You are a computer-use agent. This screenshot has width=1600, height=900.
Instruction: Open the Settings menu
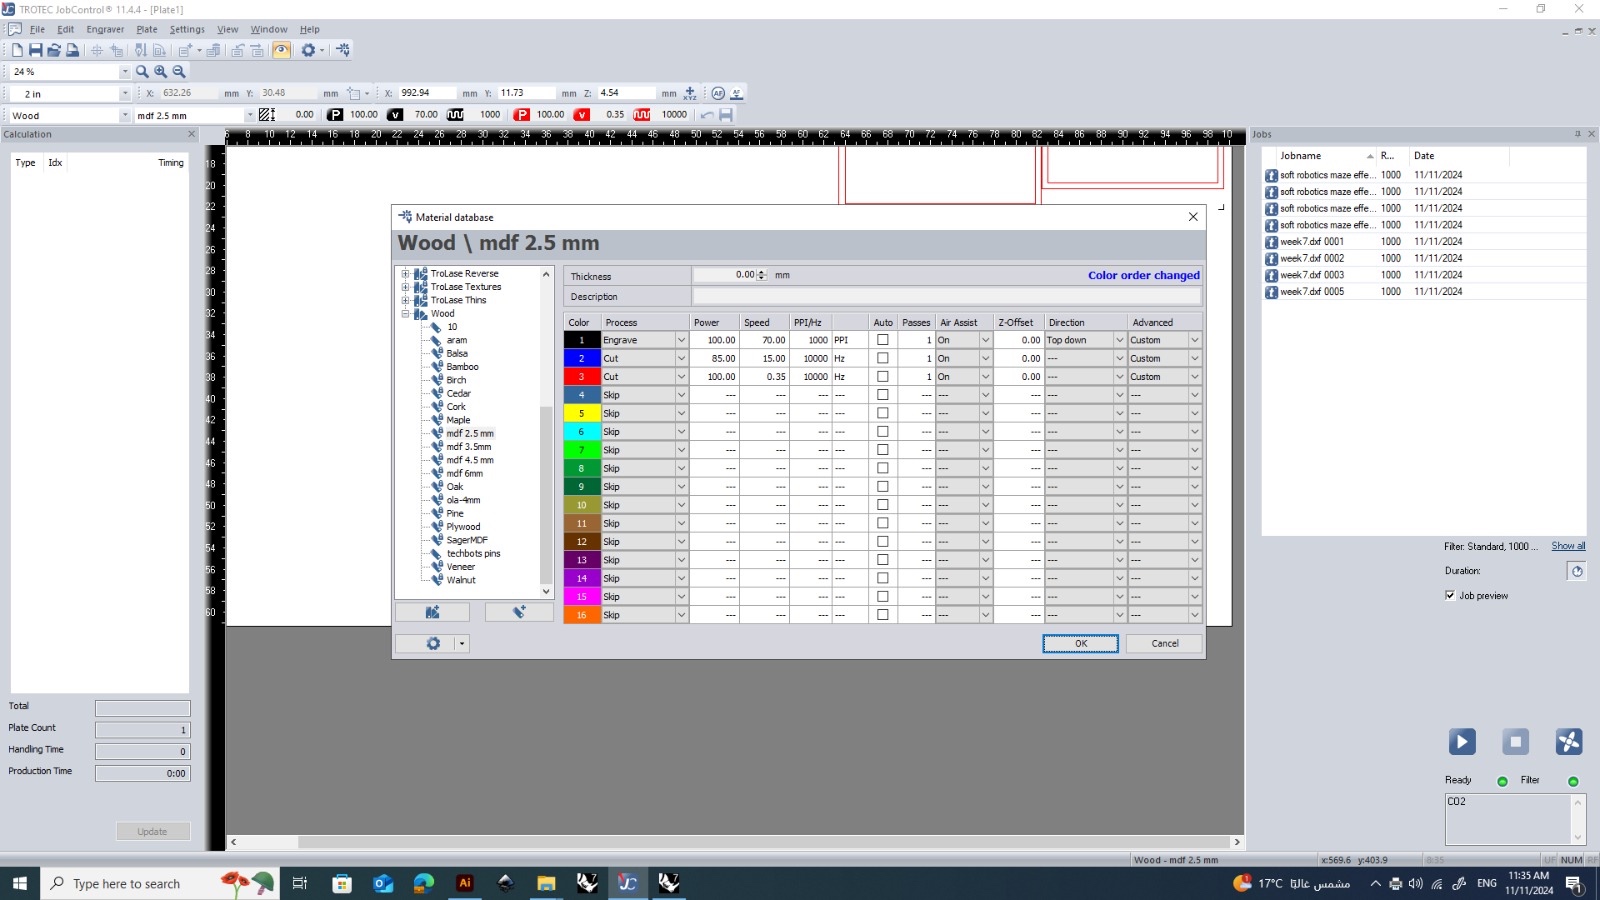pos(187,29)
